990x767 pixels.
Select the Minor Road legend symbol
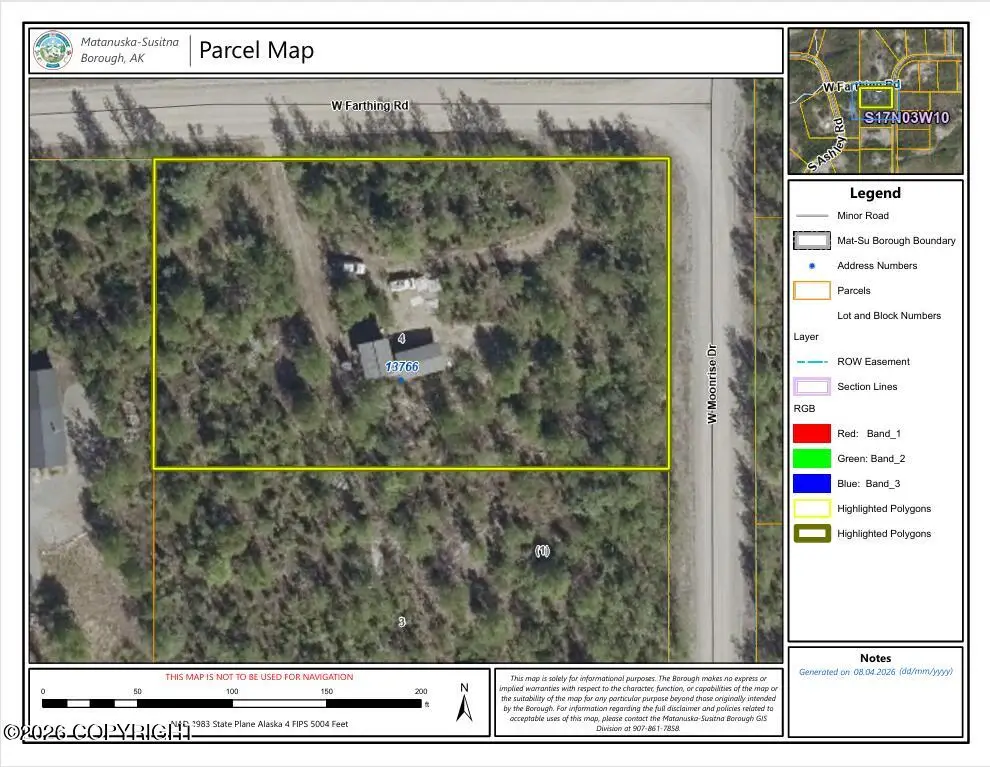810,215
